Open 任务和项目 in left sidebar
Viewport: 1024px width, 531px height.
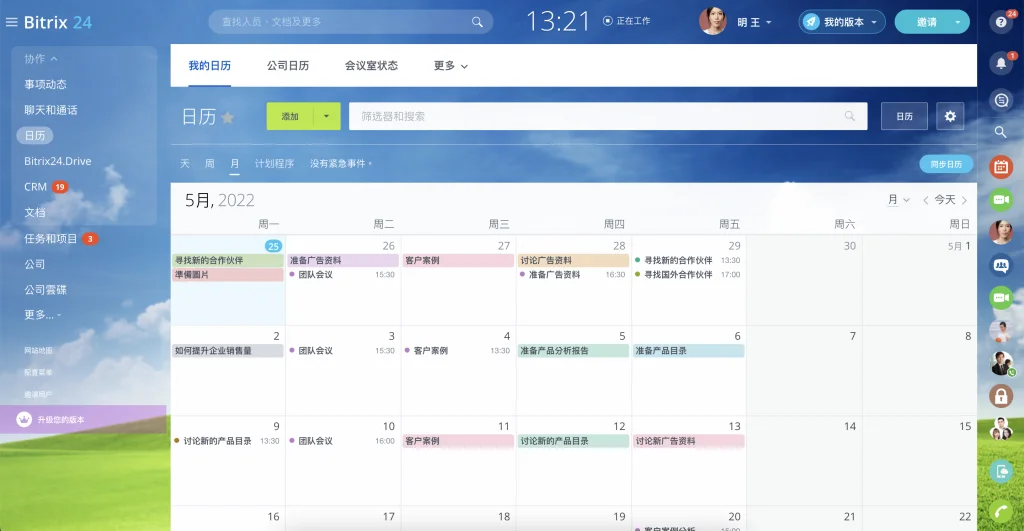click(51, 238)
